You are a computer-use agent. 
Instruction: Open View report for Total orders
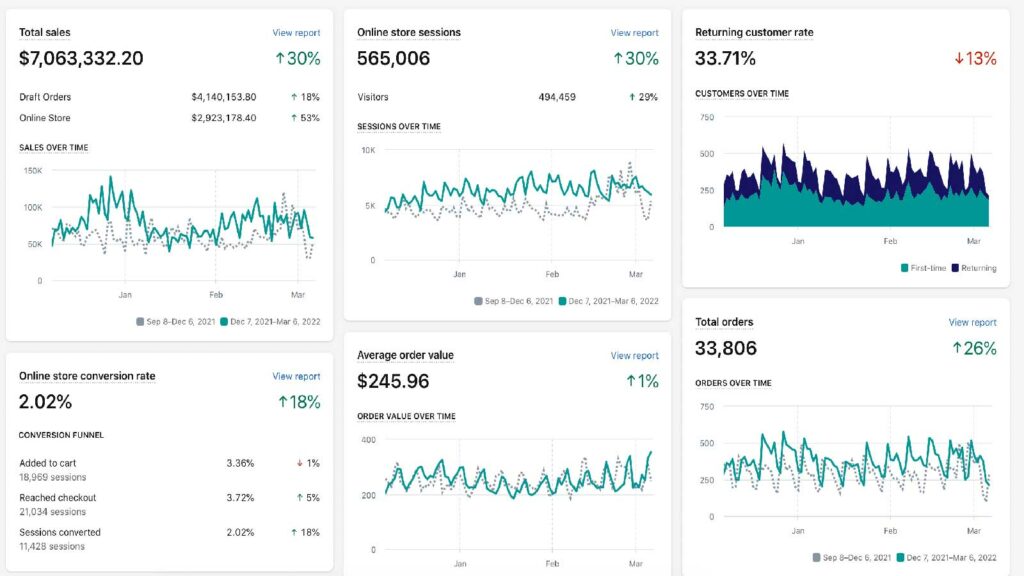coord(972,323)
